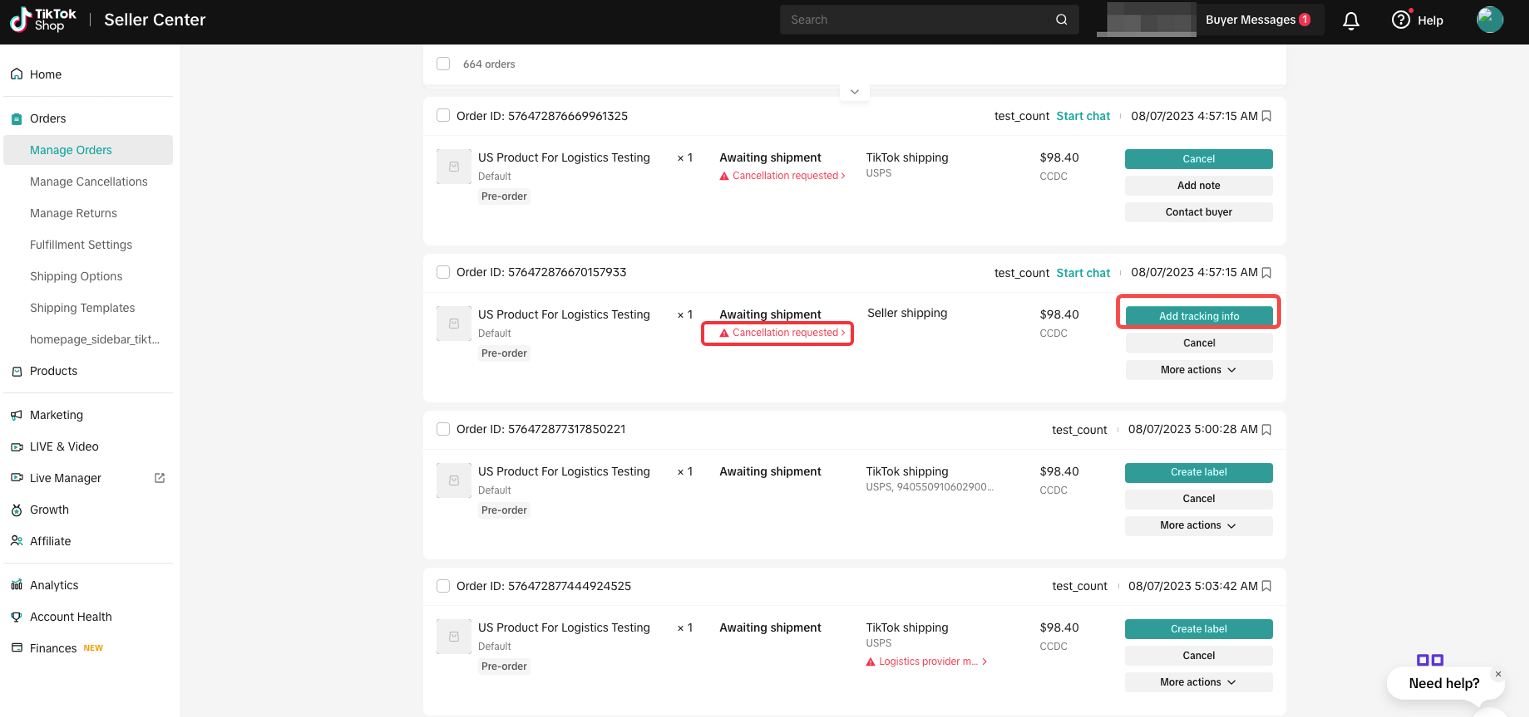Screen dimensions: 1529x717
Task: Expand the collapsed filter chevron above orders
Action: [x=854, y=92]
